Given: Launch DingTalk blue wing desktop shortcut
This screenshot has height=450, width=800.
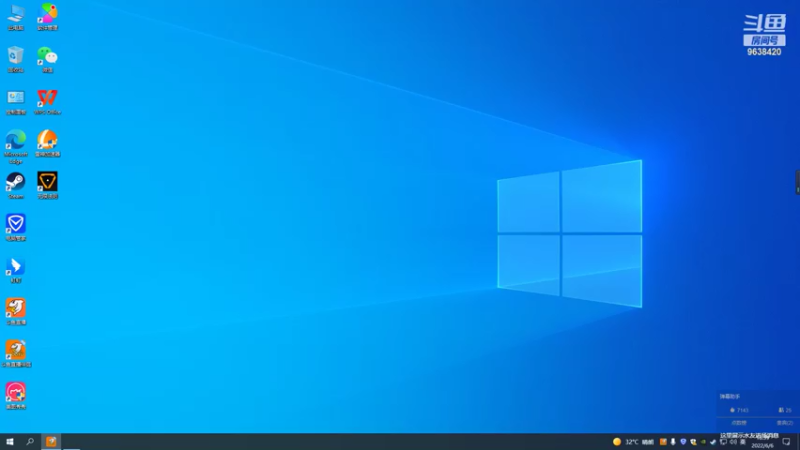Looking at the screenshot, I should tap(16, 269).
